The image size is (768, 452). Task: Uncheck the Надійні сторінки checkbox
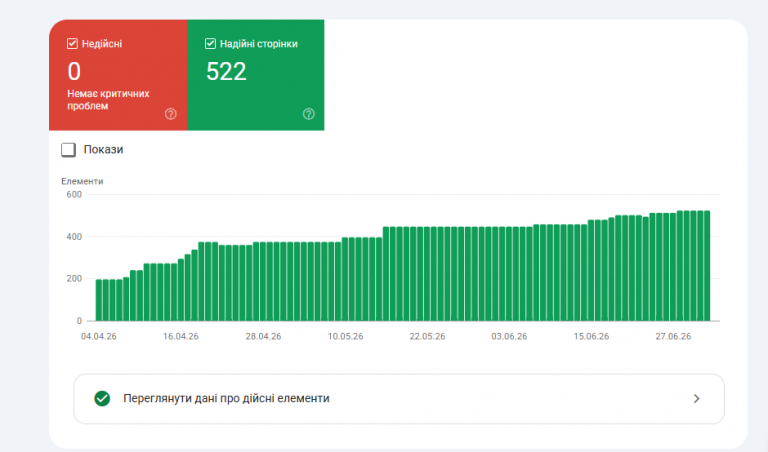[210, 44]
